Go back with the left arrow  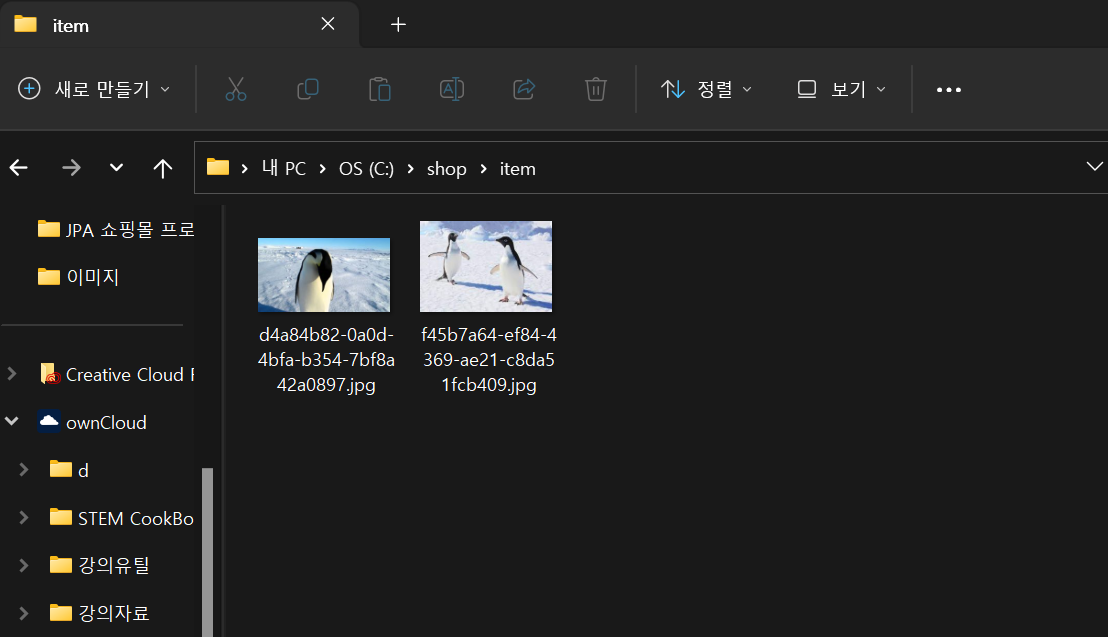click(19, 168)
